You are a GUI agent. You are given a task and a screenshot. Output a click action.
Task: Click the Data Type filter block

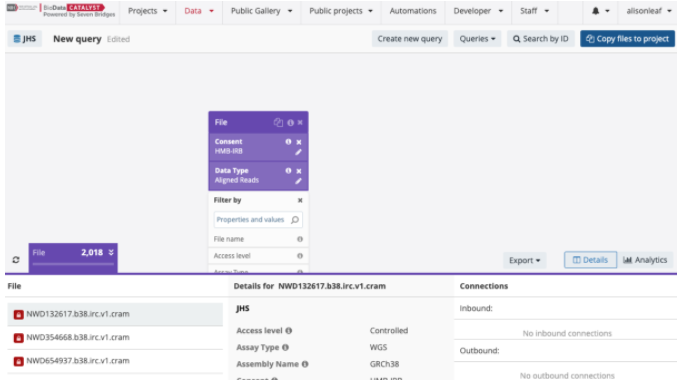tap(258, 176)
